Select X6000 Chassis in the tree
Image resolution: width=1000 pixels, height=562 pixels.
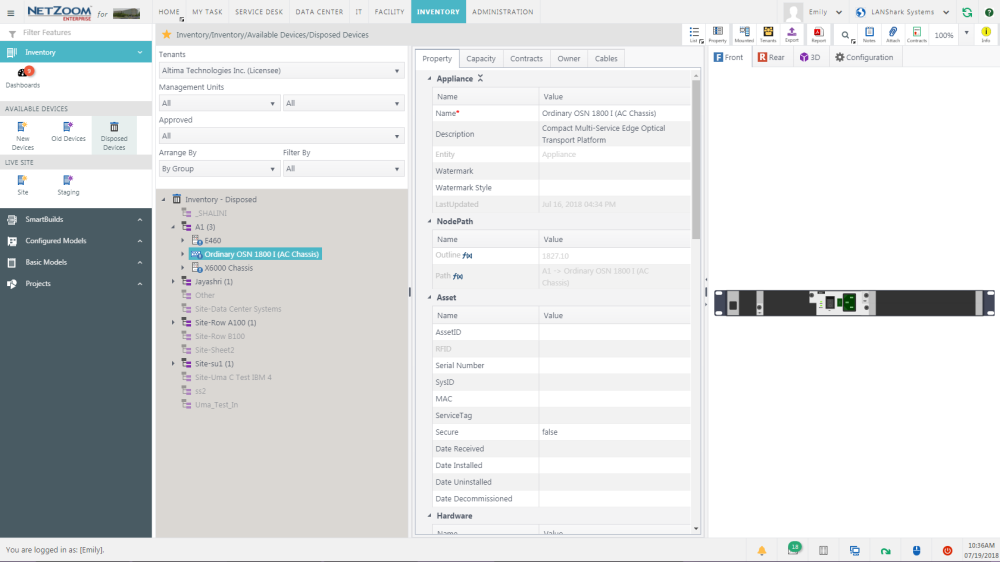coord(228,268)
